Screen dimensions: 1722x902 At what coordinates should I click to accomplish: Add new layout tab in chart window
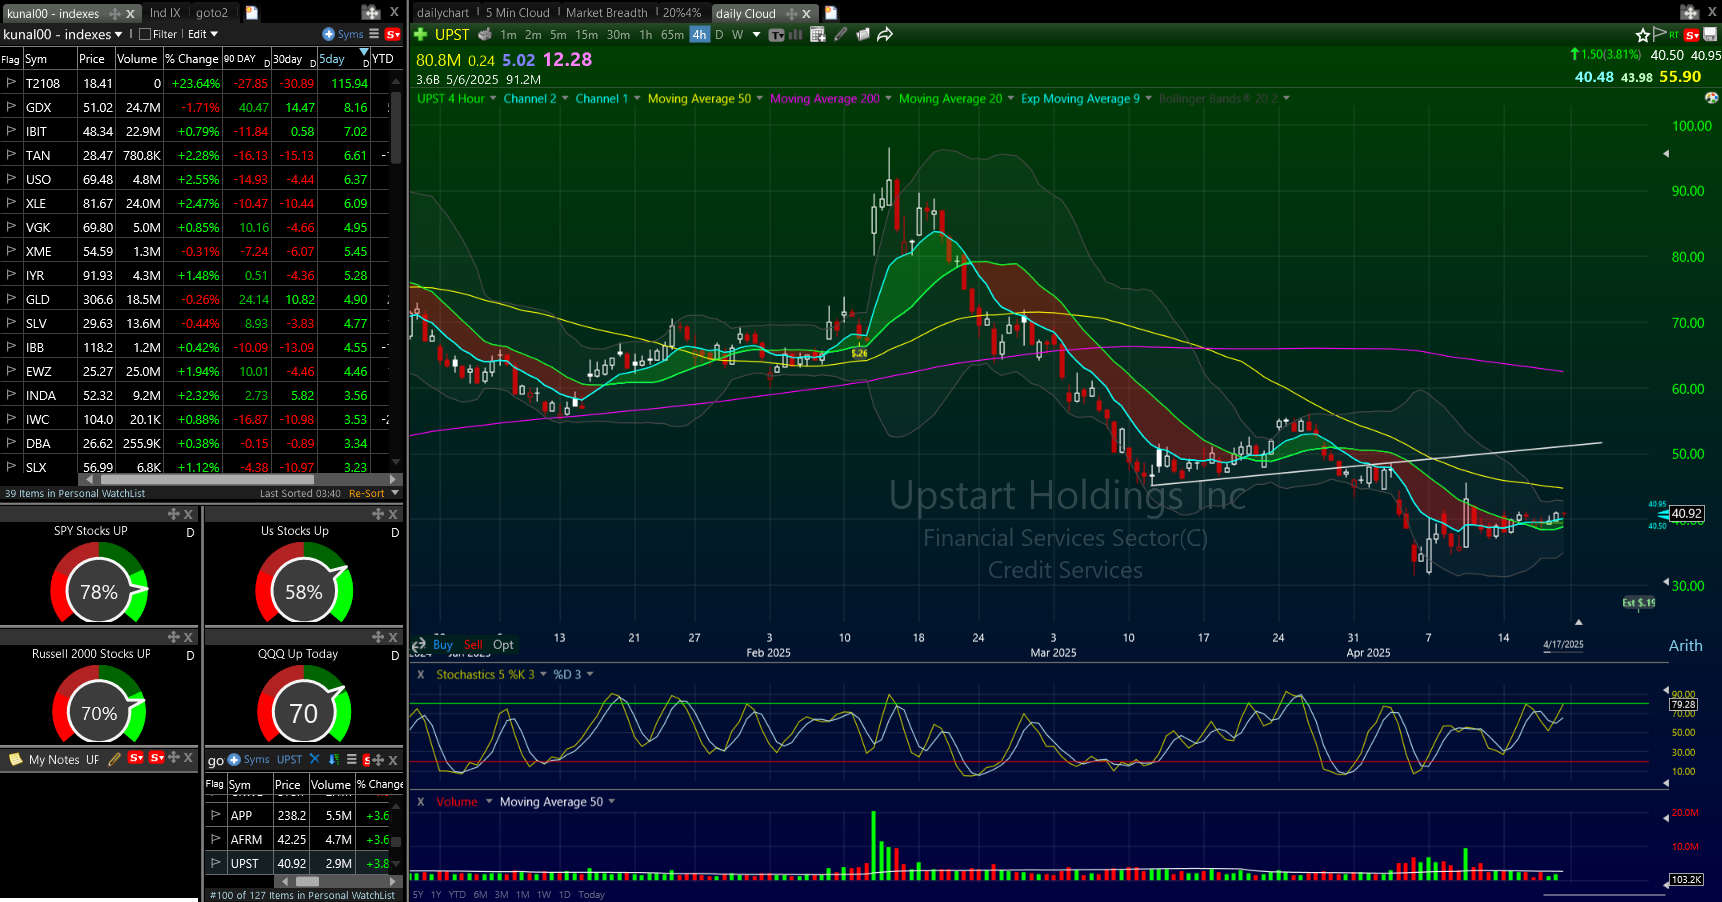pyautogui.click(x=830, y=13)
